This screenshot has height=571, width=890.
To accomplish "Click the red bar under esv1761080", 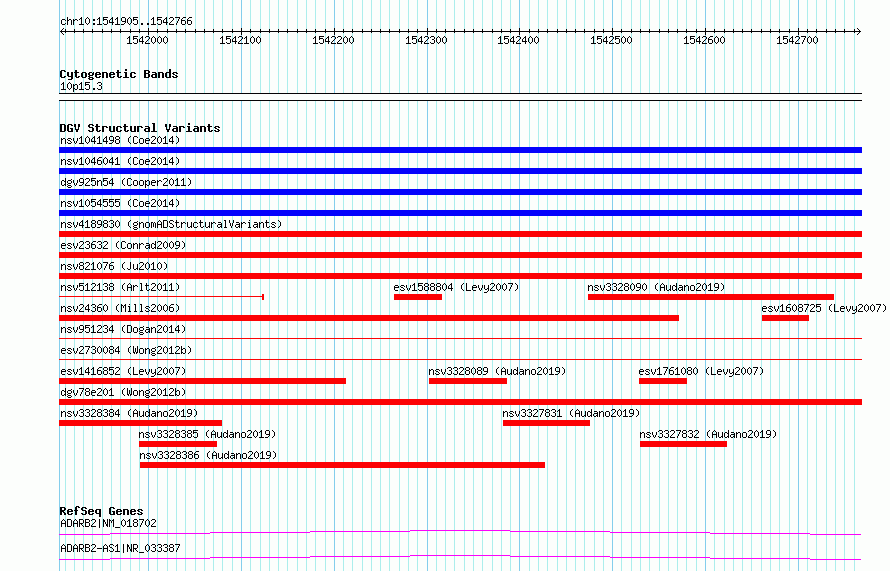I will [x=663, y=381].
